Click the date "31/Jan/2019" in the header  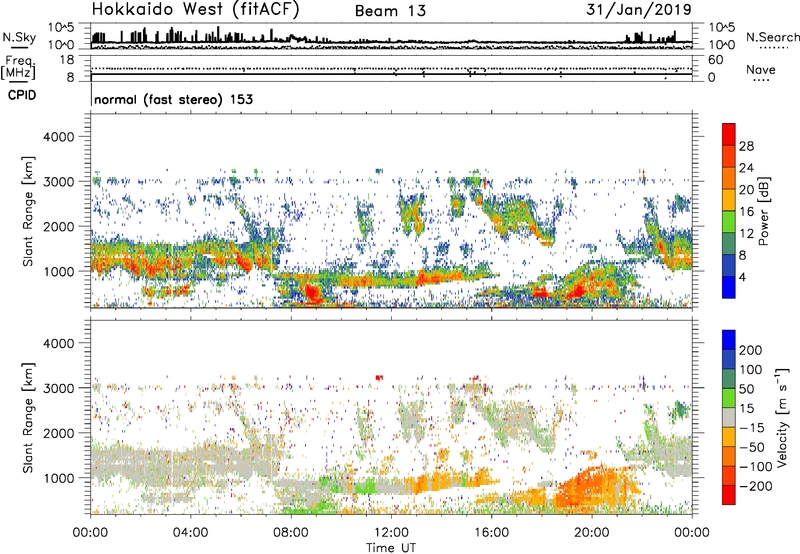tap(639, 9)
